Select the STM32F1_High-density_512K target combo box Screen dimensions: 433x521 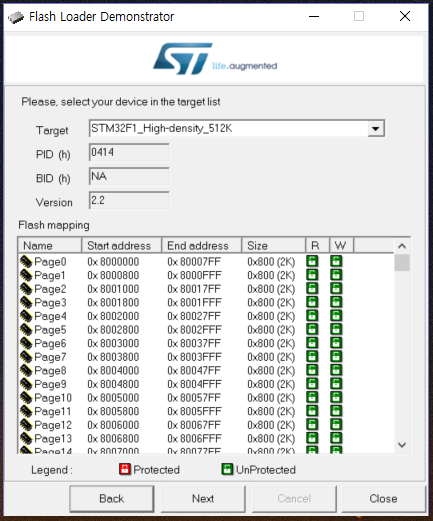click(x=237, y=129)
